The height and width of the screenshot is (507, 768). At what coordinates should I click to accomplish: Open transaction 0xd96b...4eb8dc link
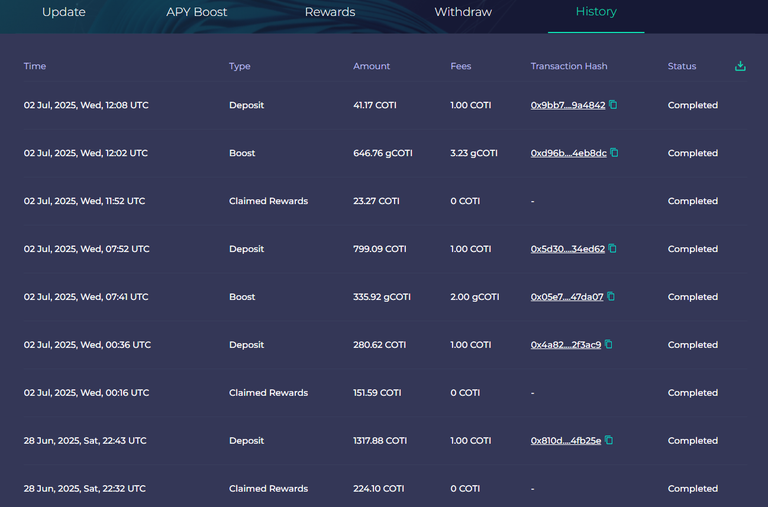point(569,153)
